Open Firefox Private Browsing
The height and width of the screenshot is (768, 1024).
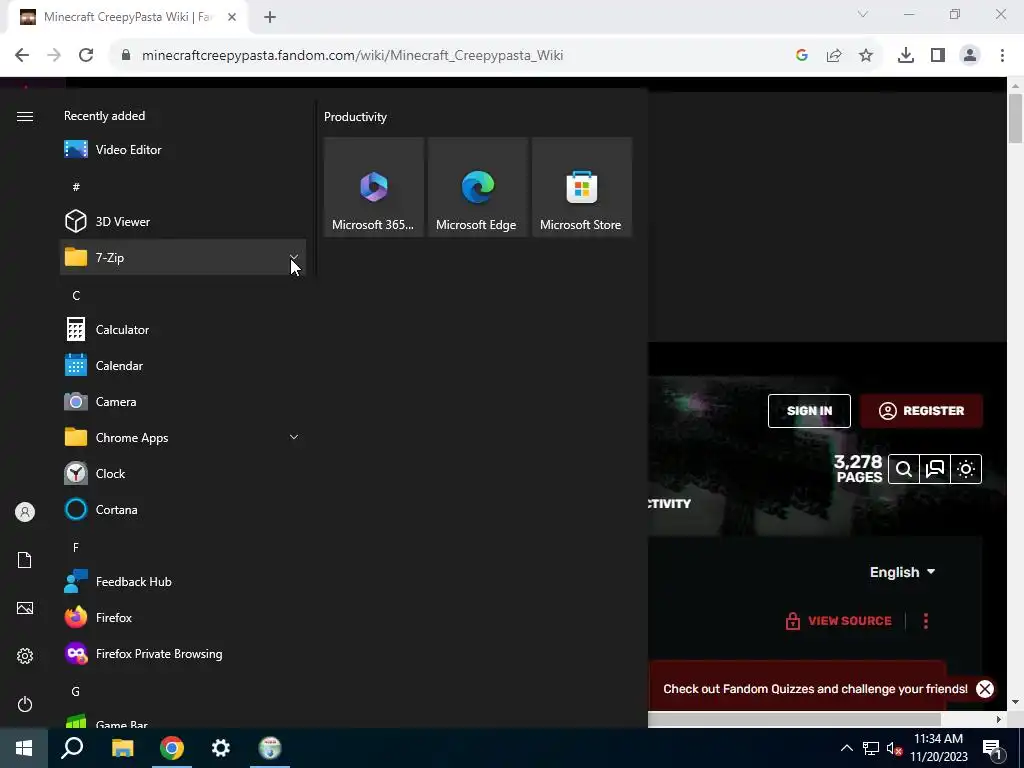coord(183,654)
